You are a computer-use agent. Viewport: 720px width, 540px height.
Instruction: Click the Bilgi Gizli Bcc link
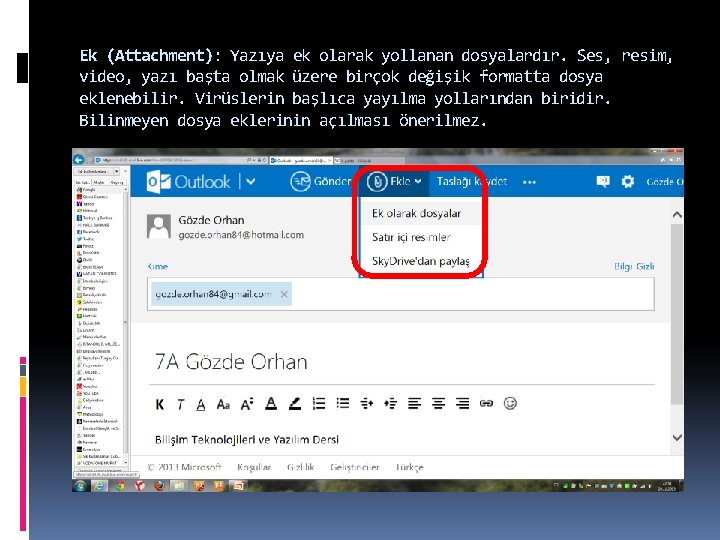coord(634,266)
